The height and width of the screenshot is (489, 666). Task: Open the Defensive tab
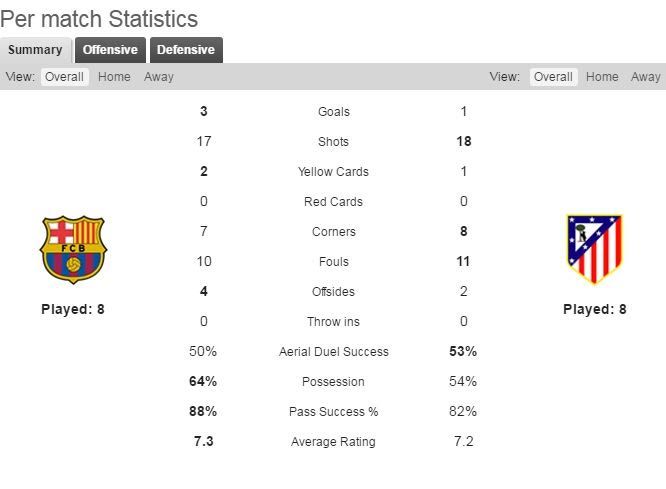coord(186,50)
